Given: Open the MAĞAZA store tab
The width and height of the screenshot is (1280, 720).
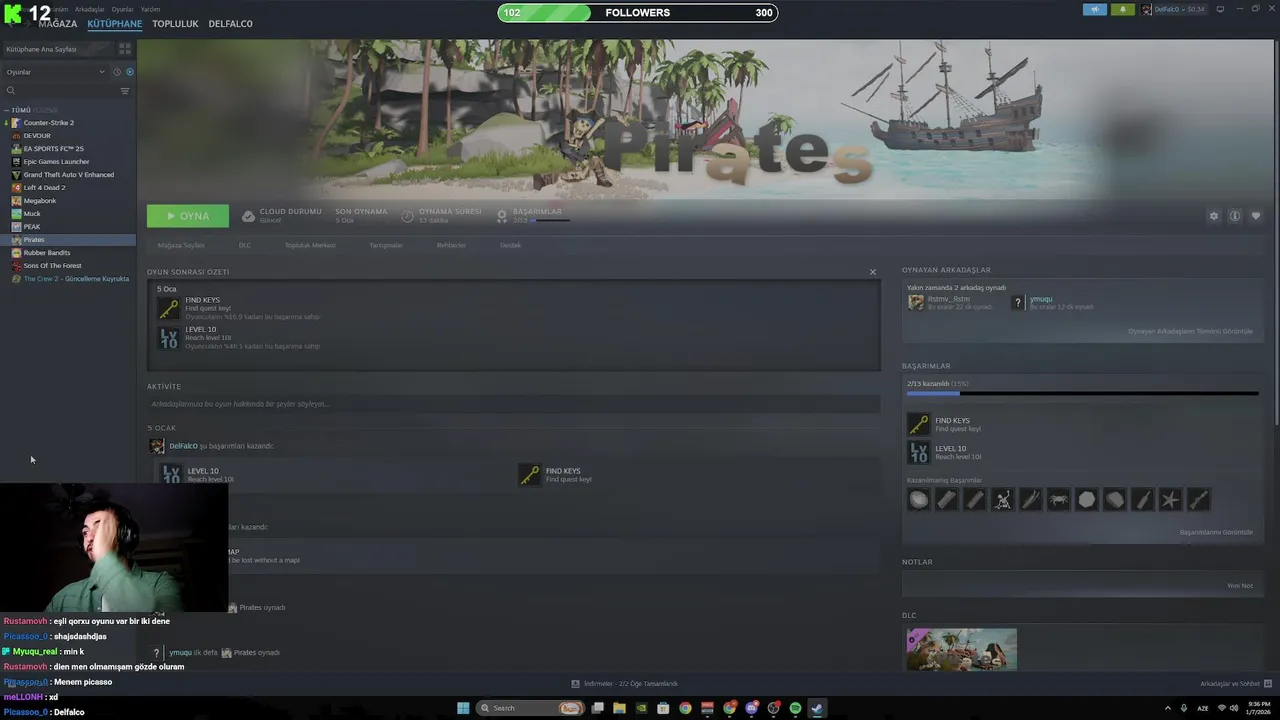Looking at the screenshot, I should [57, 24].
